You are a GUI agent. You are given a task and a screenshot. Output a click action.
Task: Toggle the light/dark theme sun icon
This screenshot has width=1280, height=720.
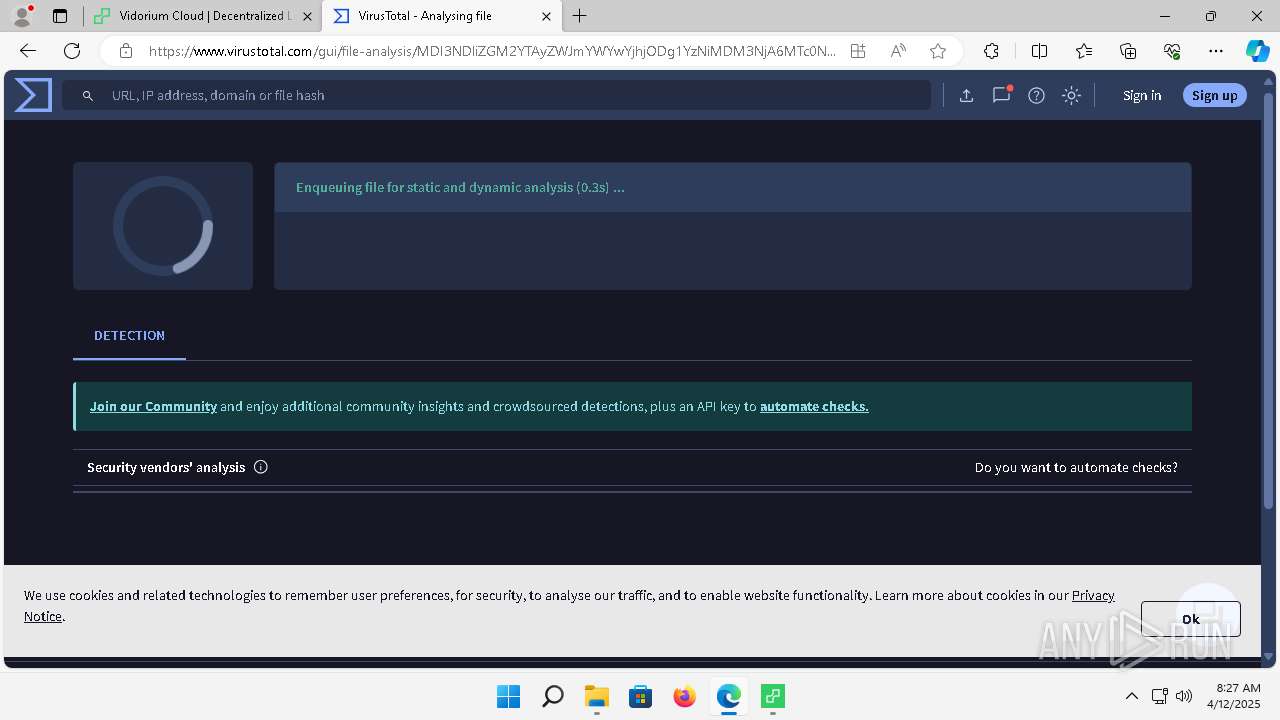pyautogui.click(x=1071, y=96)
